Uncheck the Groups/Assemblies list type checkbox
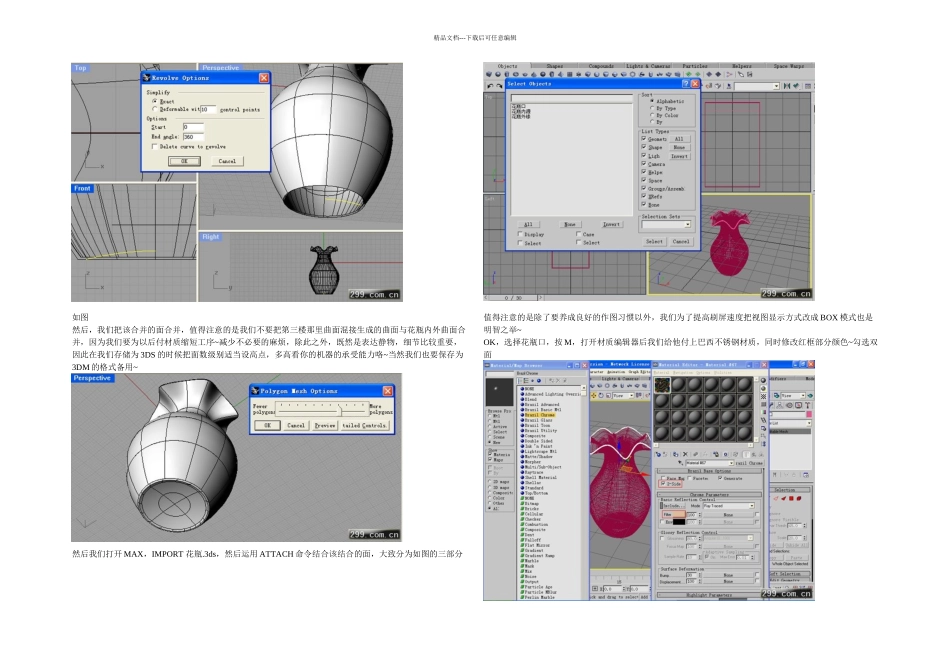 [644, 188]
